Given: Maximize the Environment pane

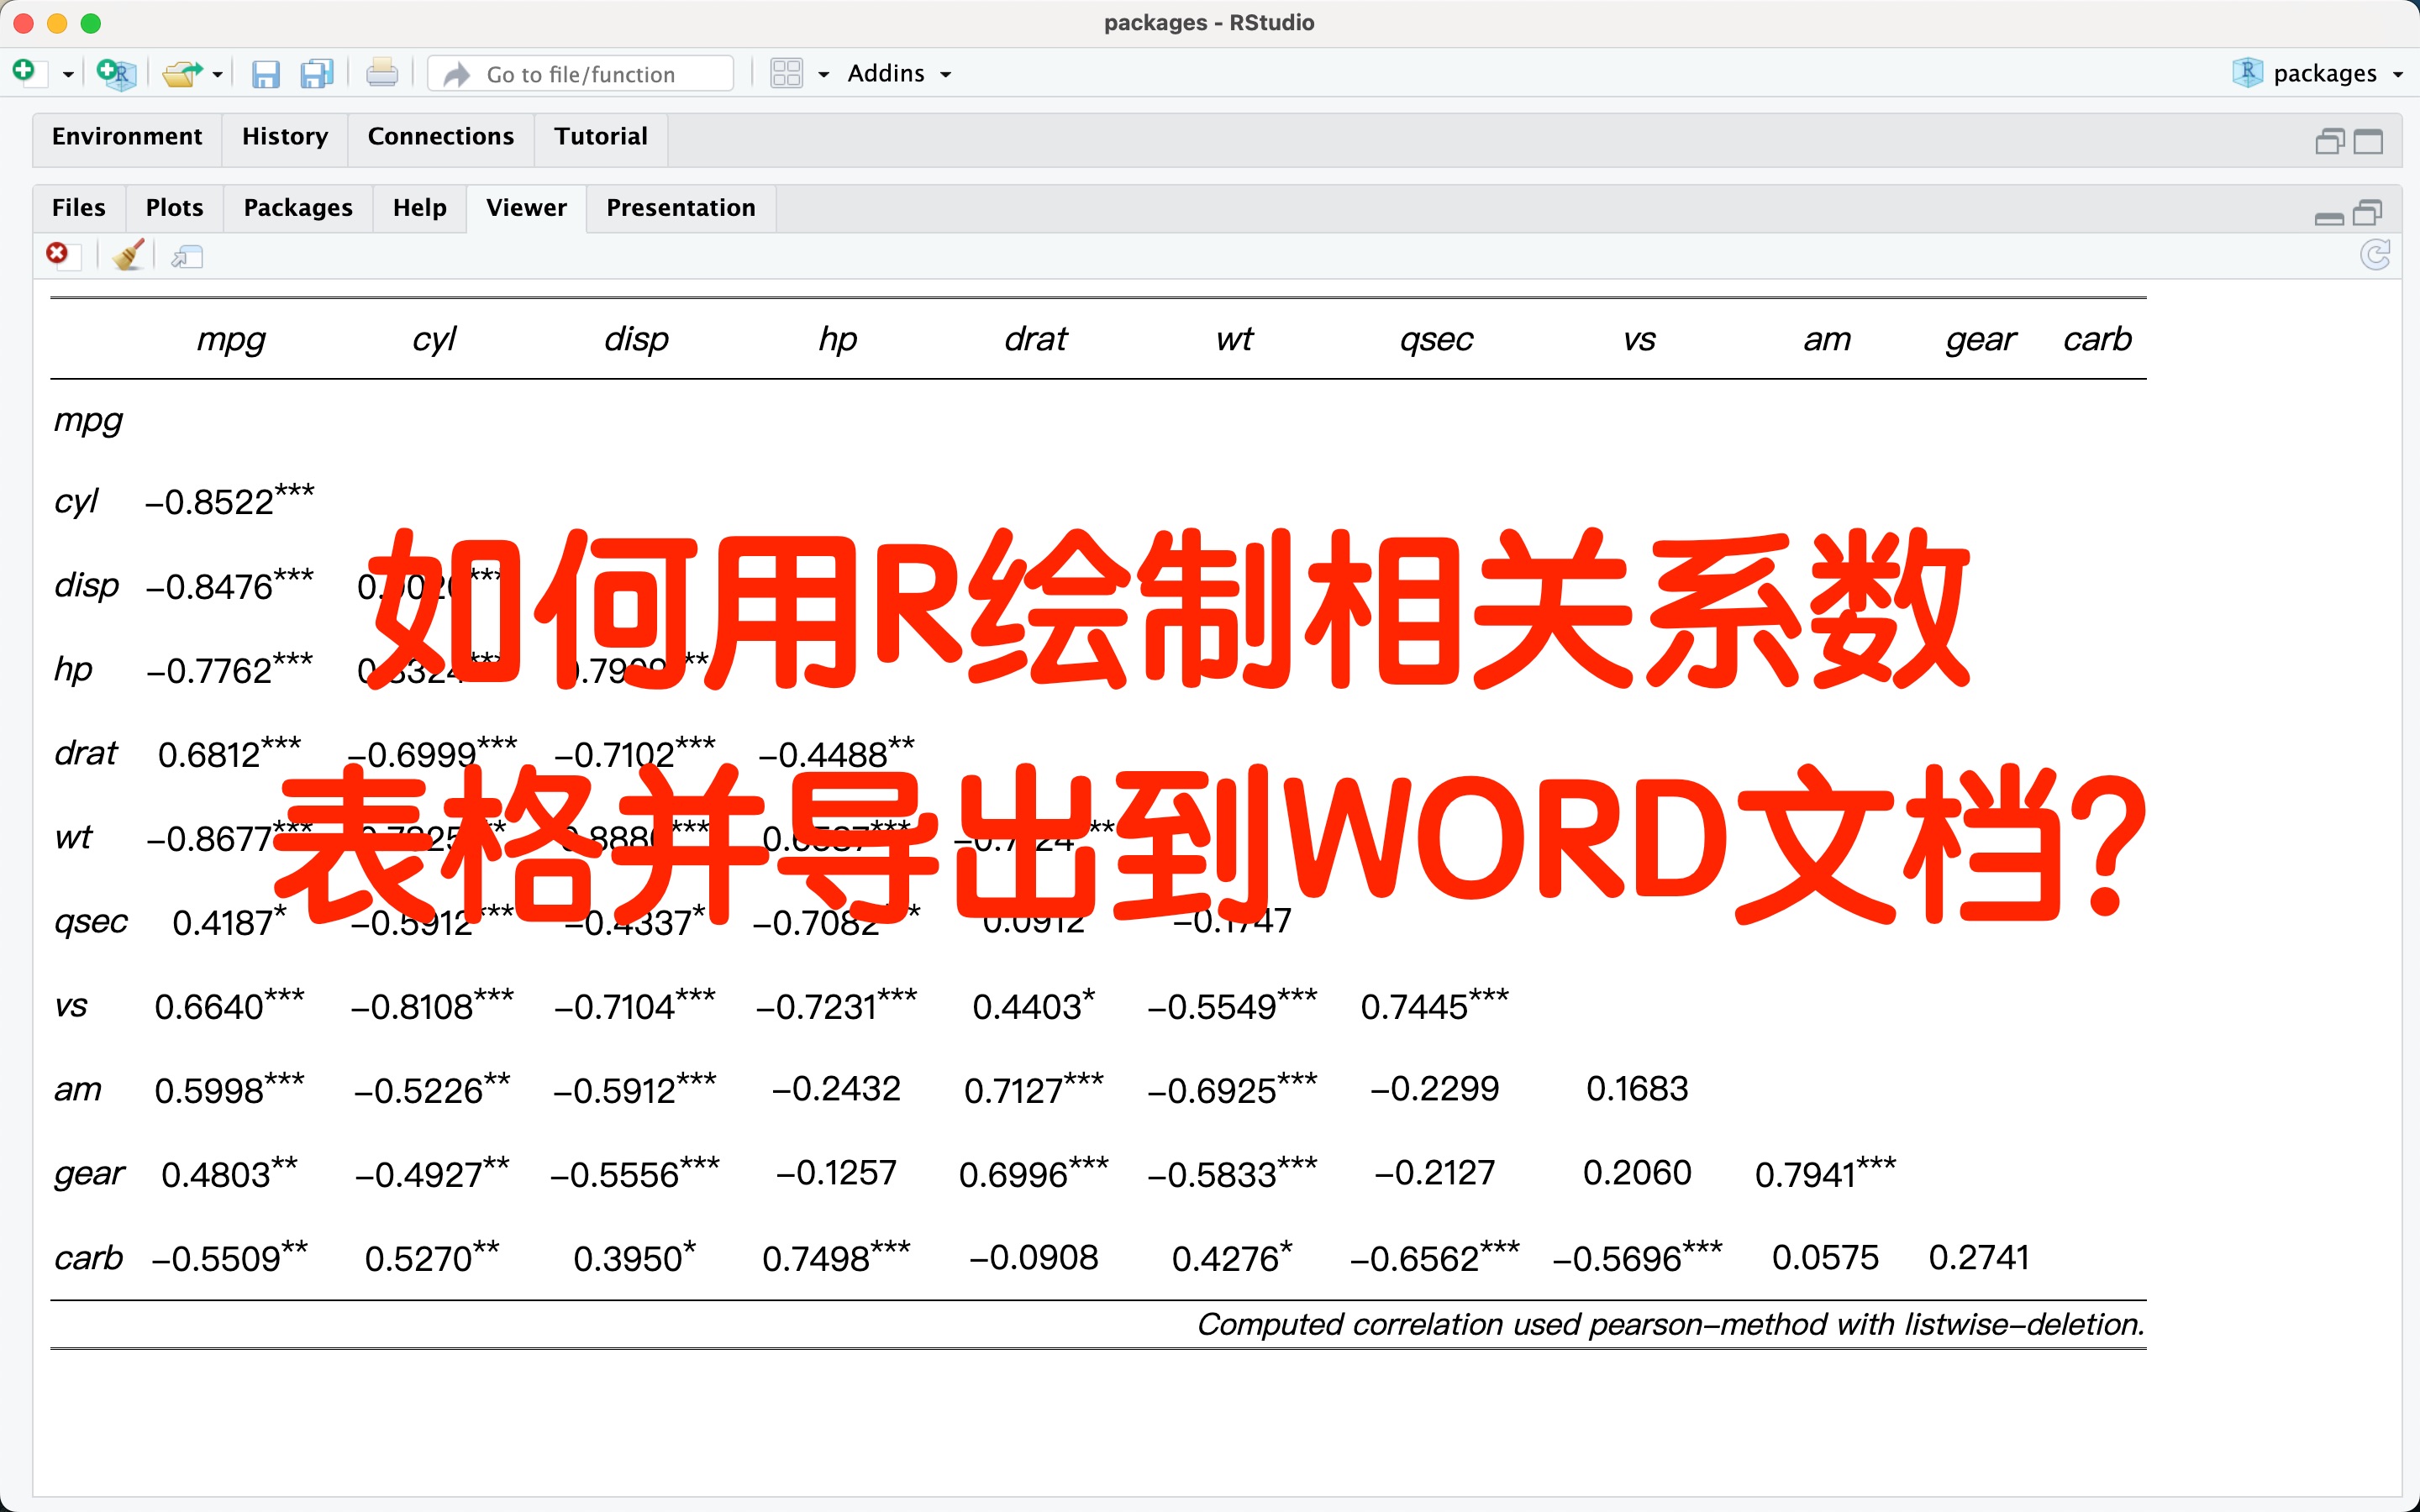Looking at the screenshot, I should [2368, 142].
